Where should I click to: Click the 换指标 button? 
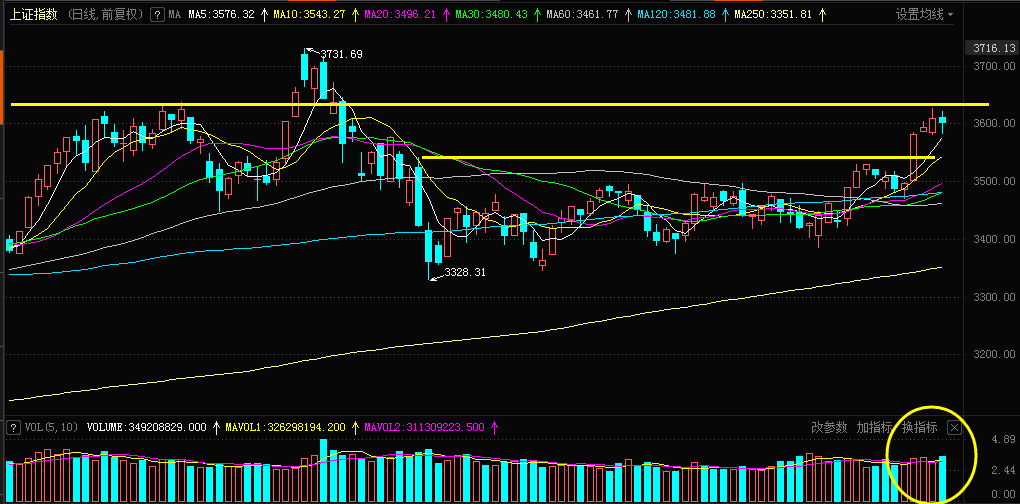[920, 427]
